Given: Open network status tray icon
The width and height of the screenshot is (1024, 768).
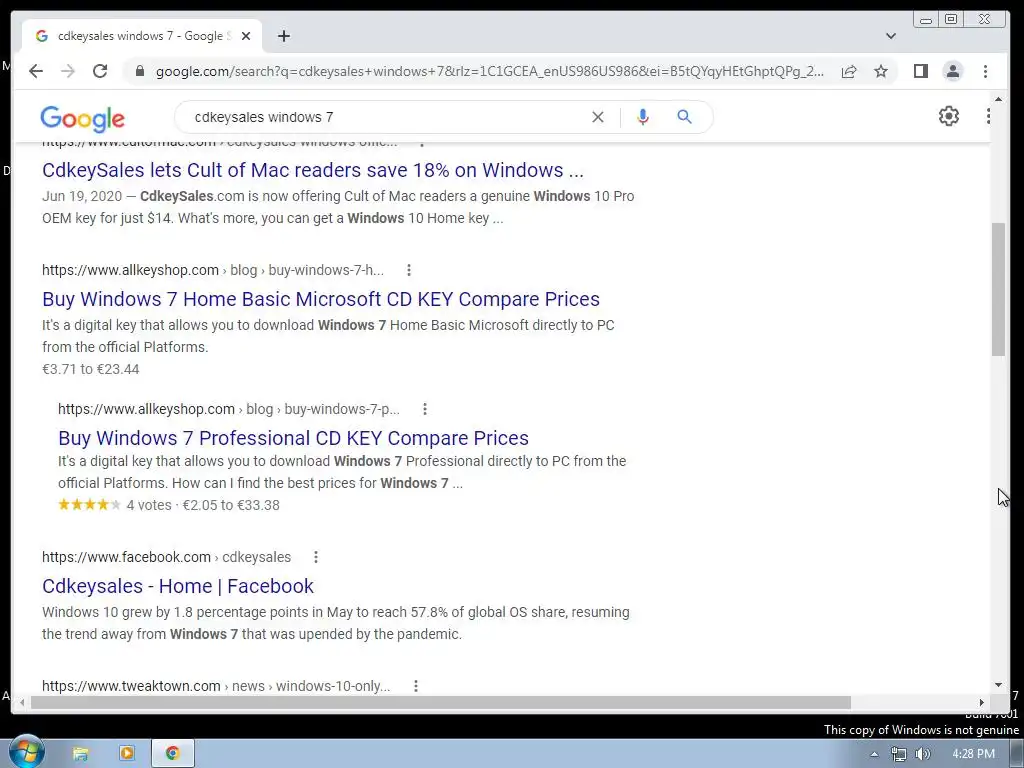Looking at the screenshot, I should pyautogui.click(x=899, y=754).
